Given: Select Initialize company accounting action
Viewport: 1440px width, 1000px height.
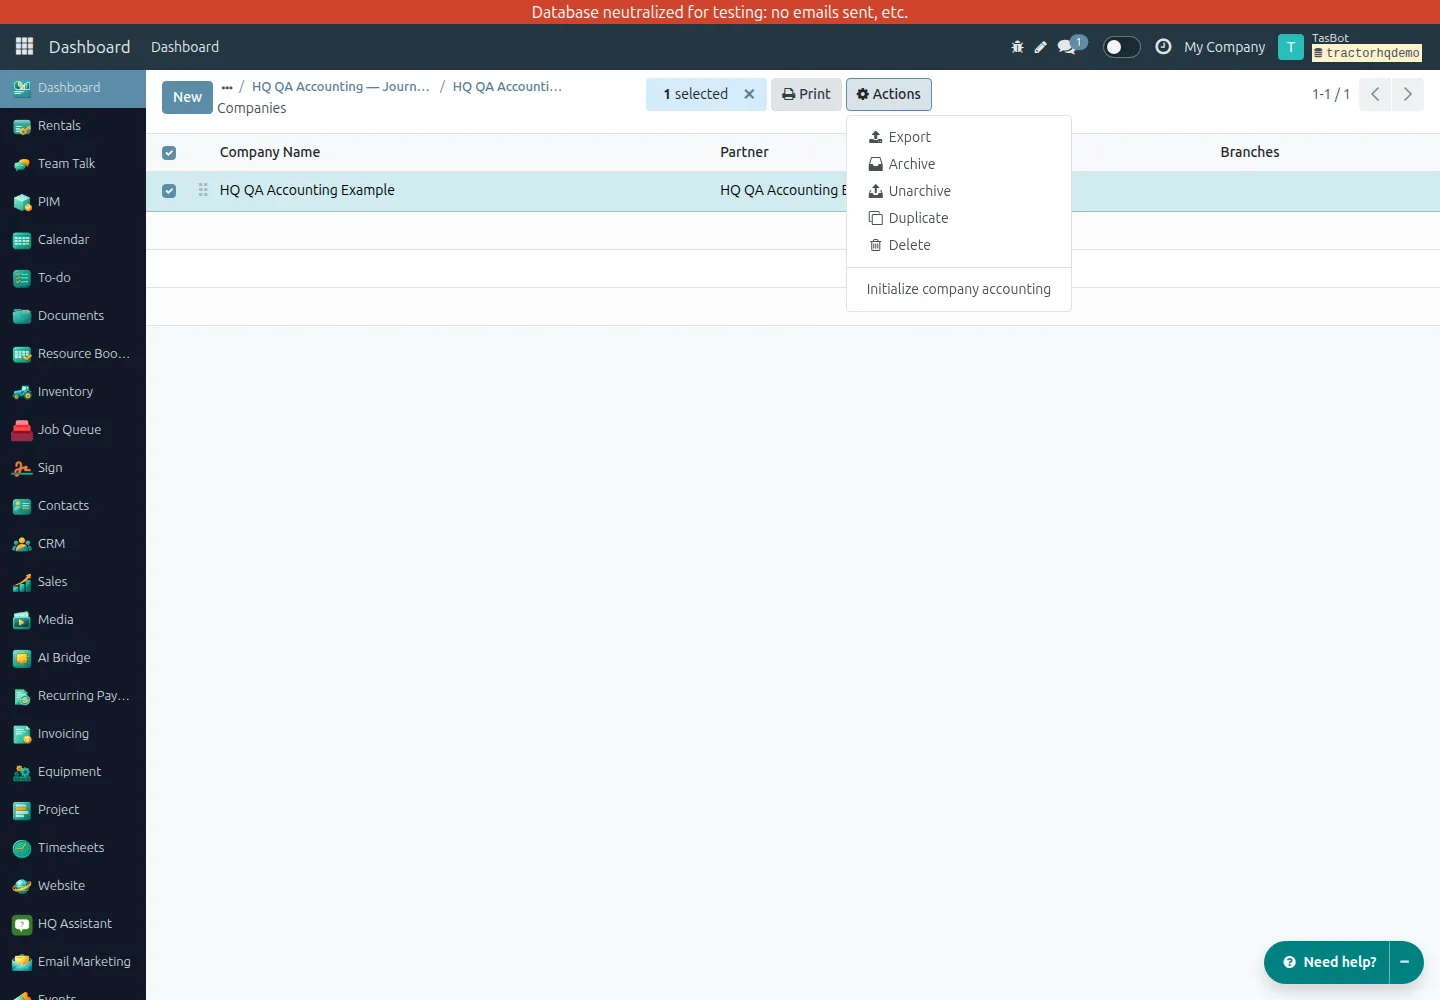Looking at the screenshot, I should (958, 289).
